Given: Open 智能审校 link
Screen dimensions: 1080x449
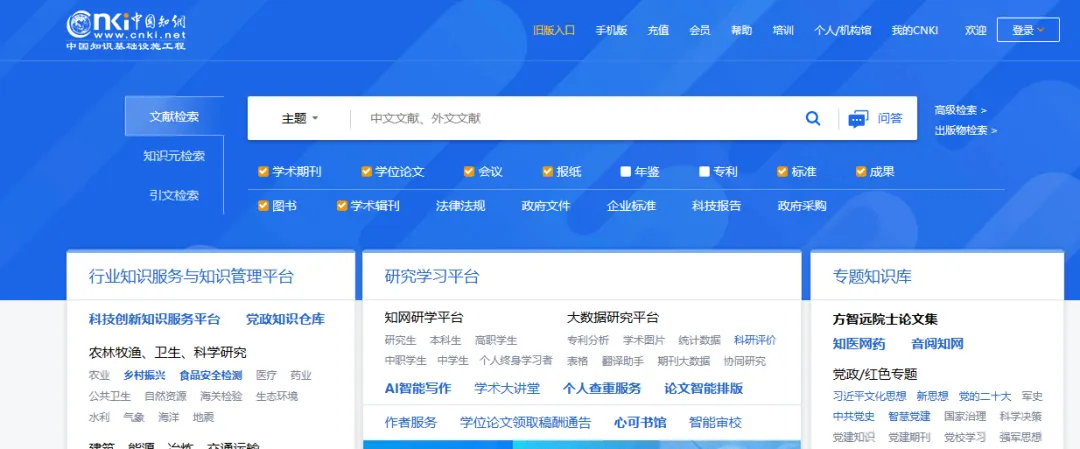Looking at the screenshot, I should click(x=715, y=423).
